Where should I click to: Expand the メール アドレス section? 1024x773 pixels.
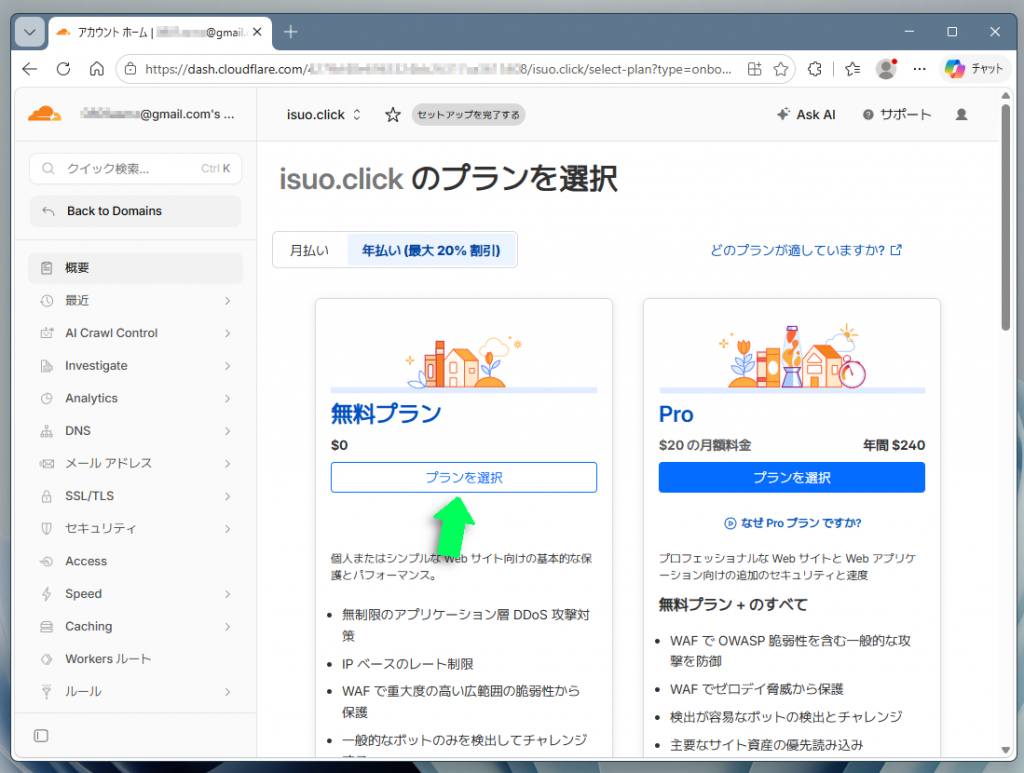(x=135, y=464)
